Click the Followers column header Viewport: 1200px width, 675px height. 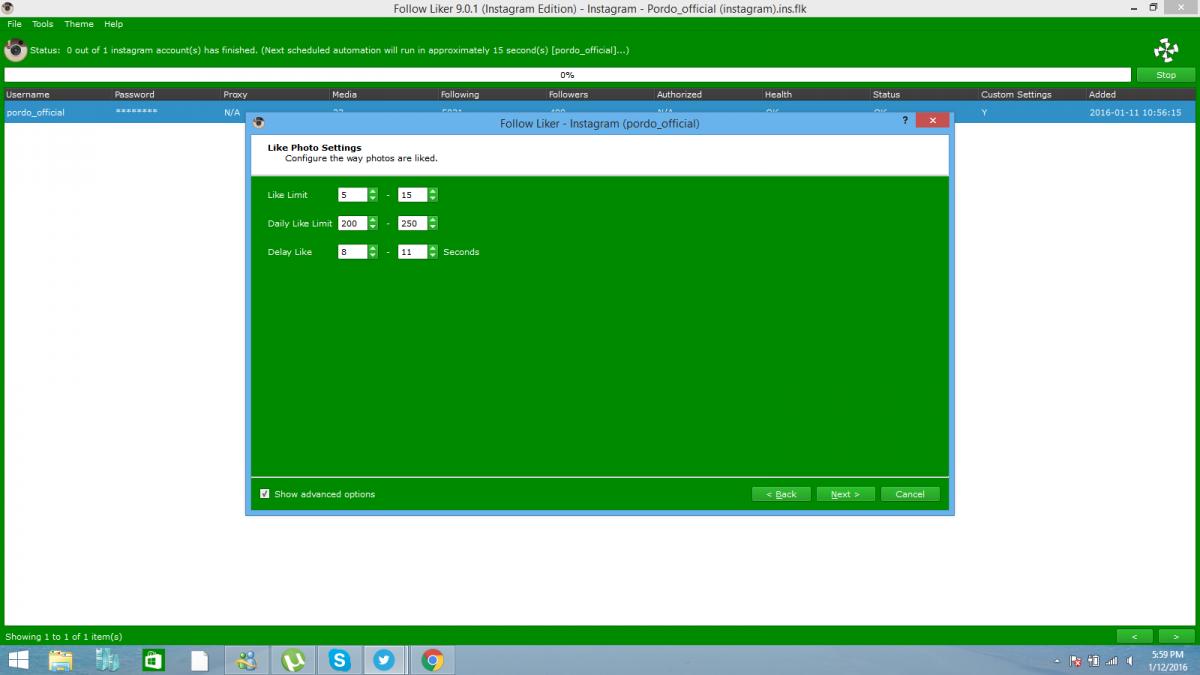[599, 94]
